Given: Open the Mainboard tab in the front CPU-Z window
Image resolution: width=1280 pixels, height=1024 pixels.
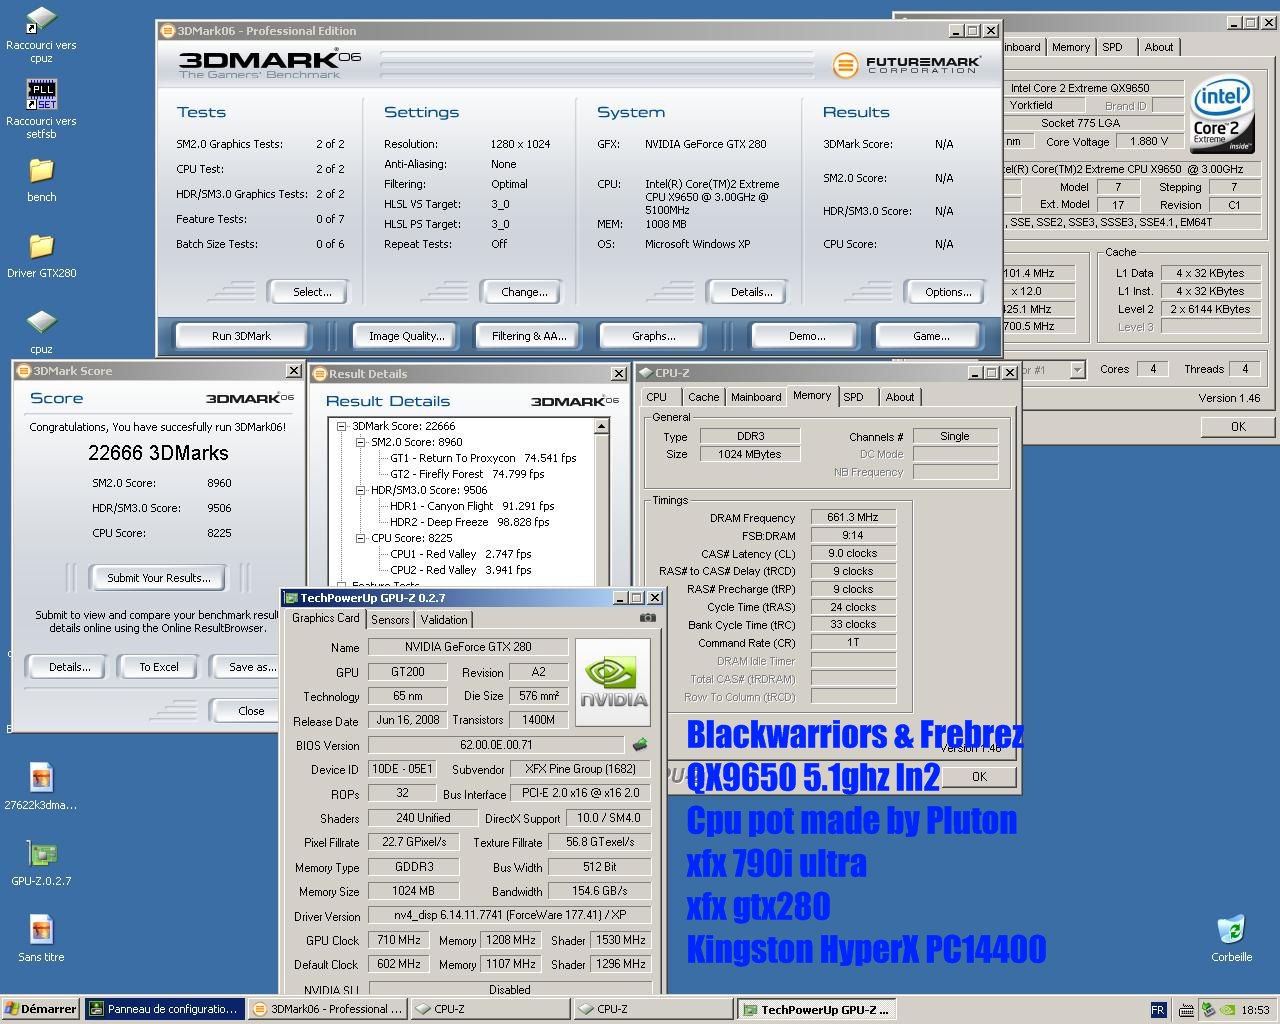Looking at the screenshot, I should coord(756,397).
